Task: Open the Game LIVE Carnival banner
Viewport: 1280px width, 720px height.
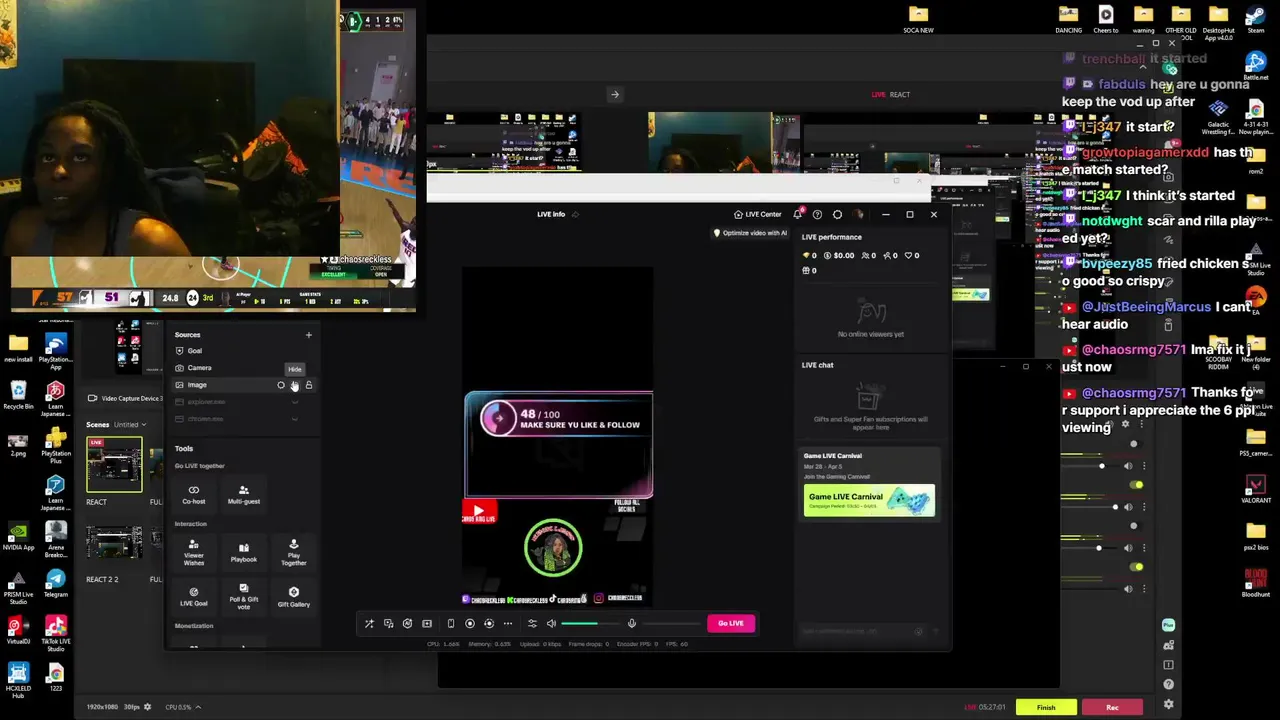Action: [x=869, y=500]
